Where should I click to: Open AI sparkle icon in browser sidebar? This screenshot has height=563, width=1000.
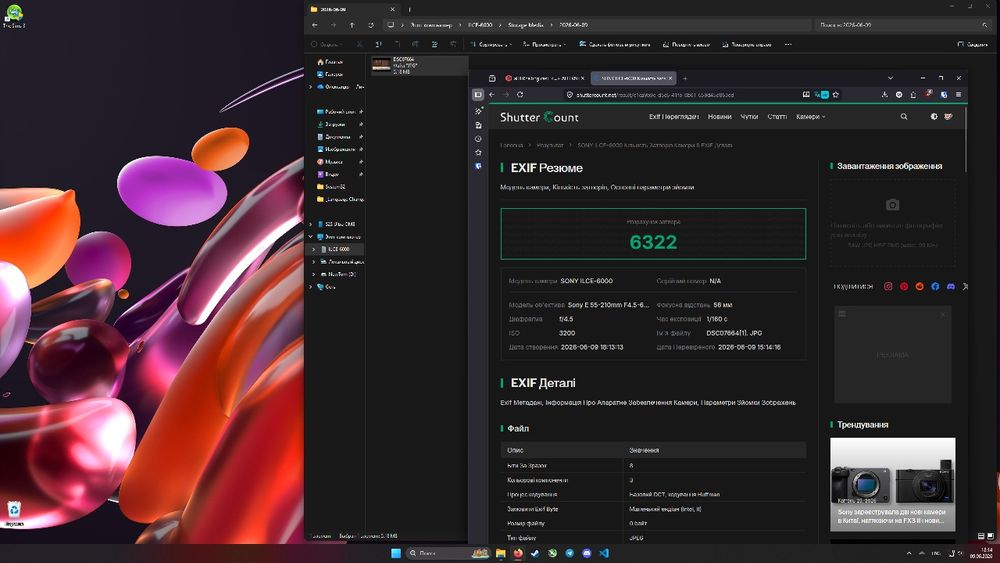click(478, 111)
